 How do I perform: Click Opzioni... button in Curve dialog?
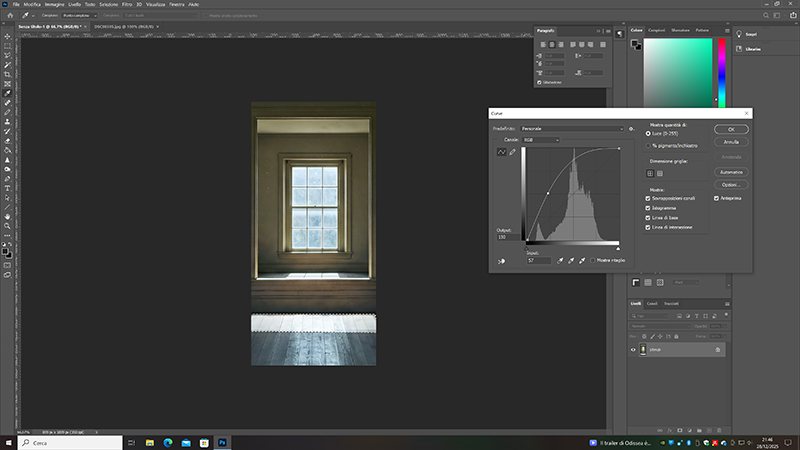tap(731, 185)
